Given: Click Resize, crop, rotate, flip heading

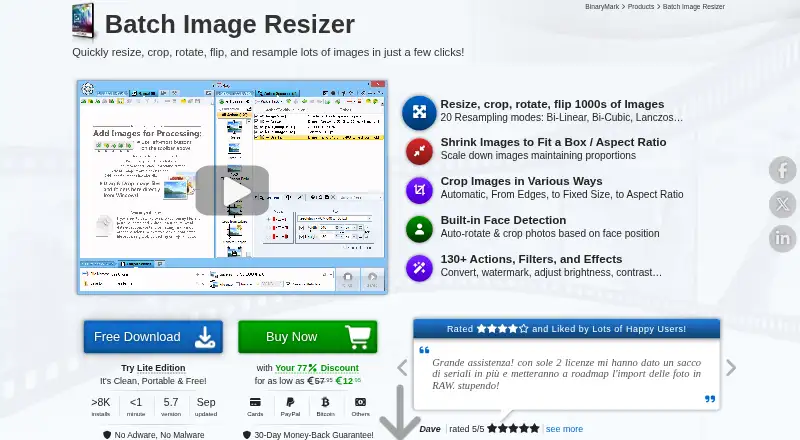Looking at the screenshot, I should (553, 104).
